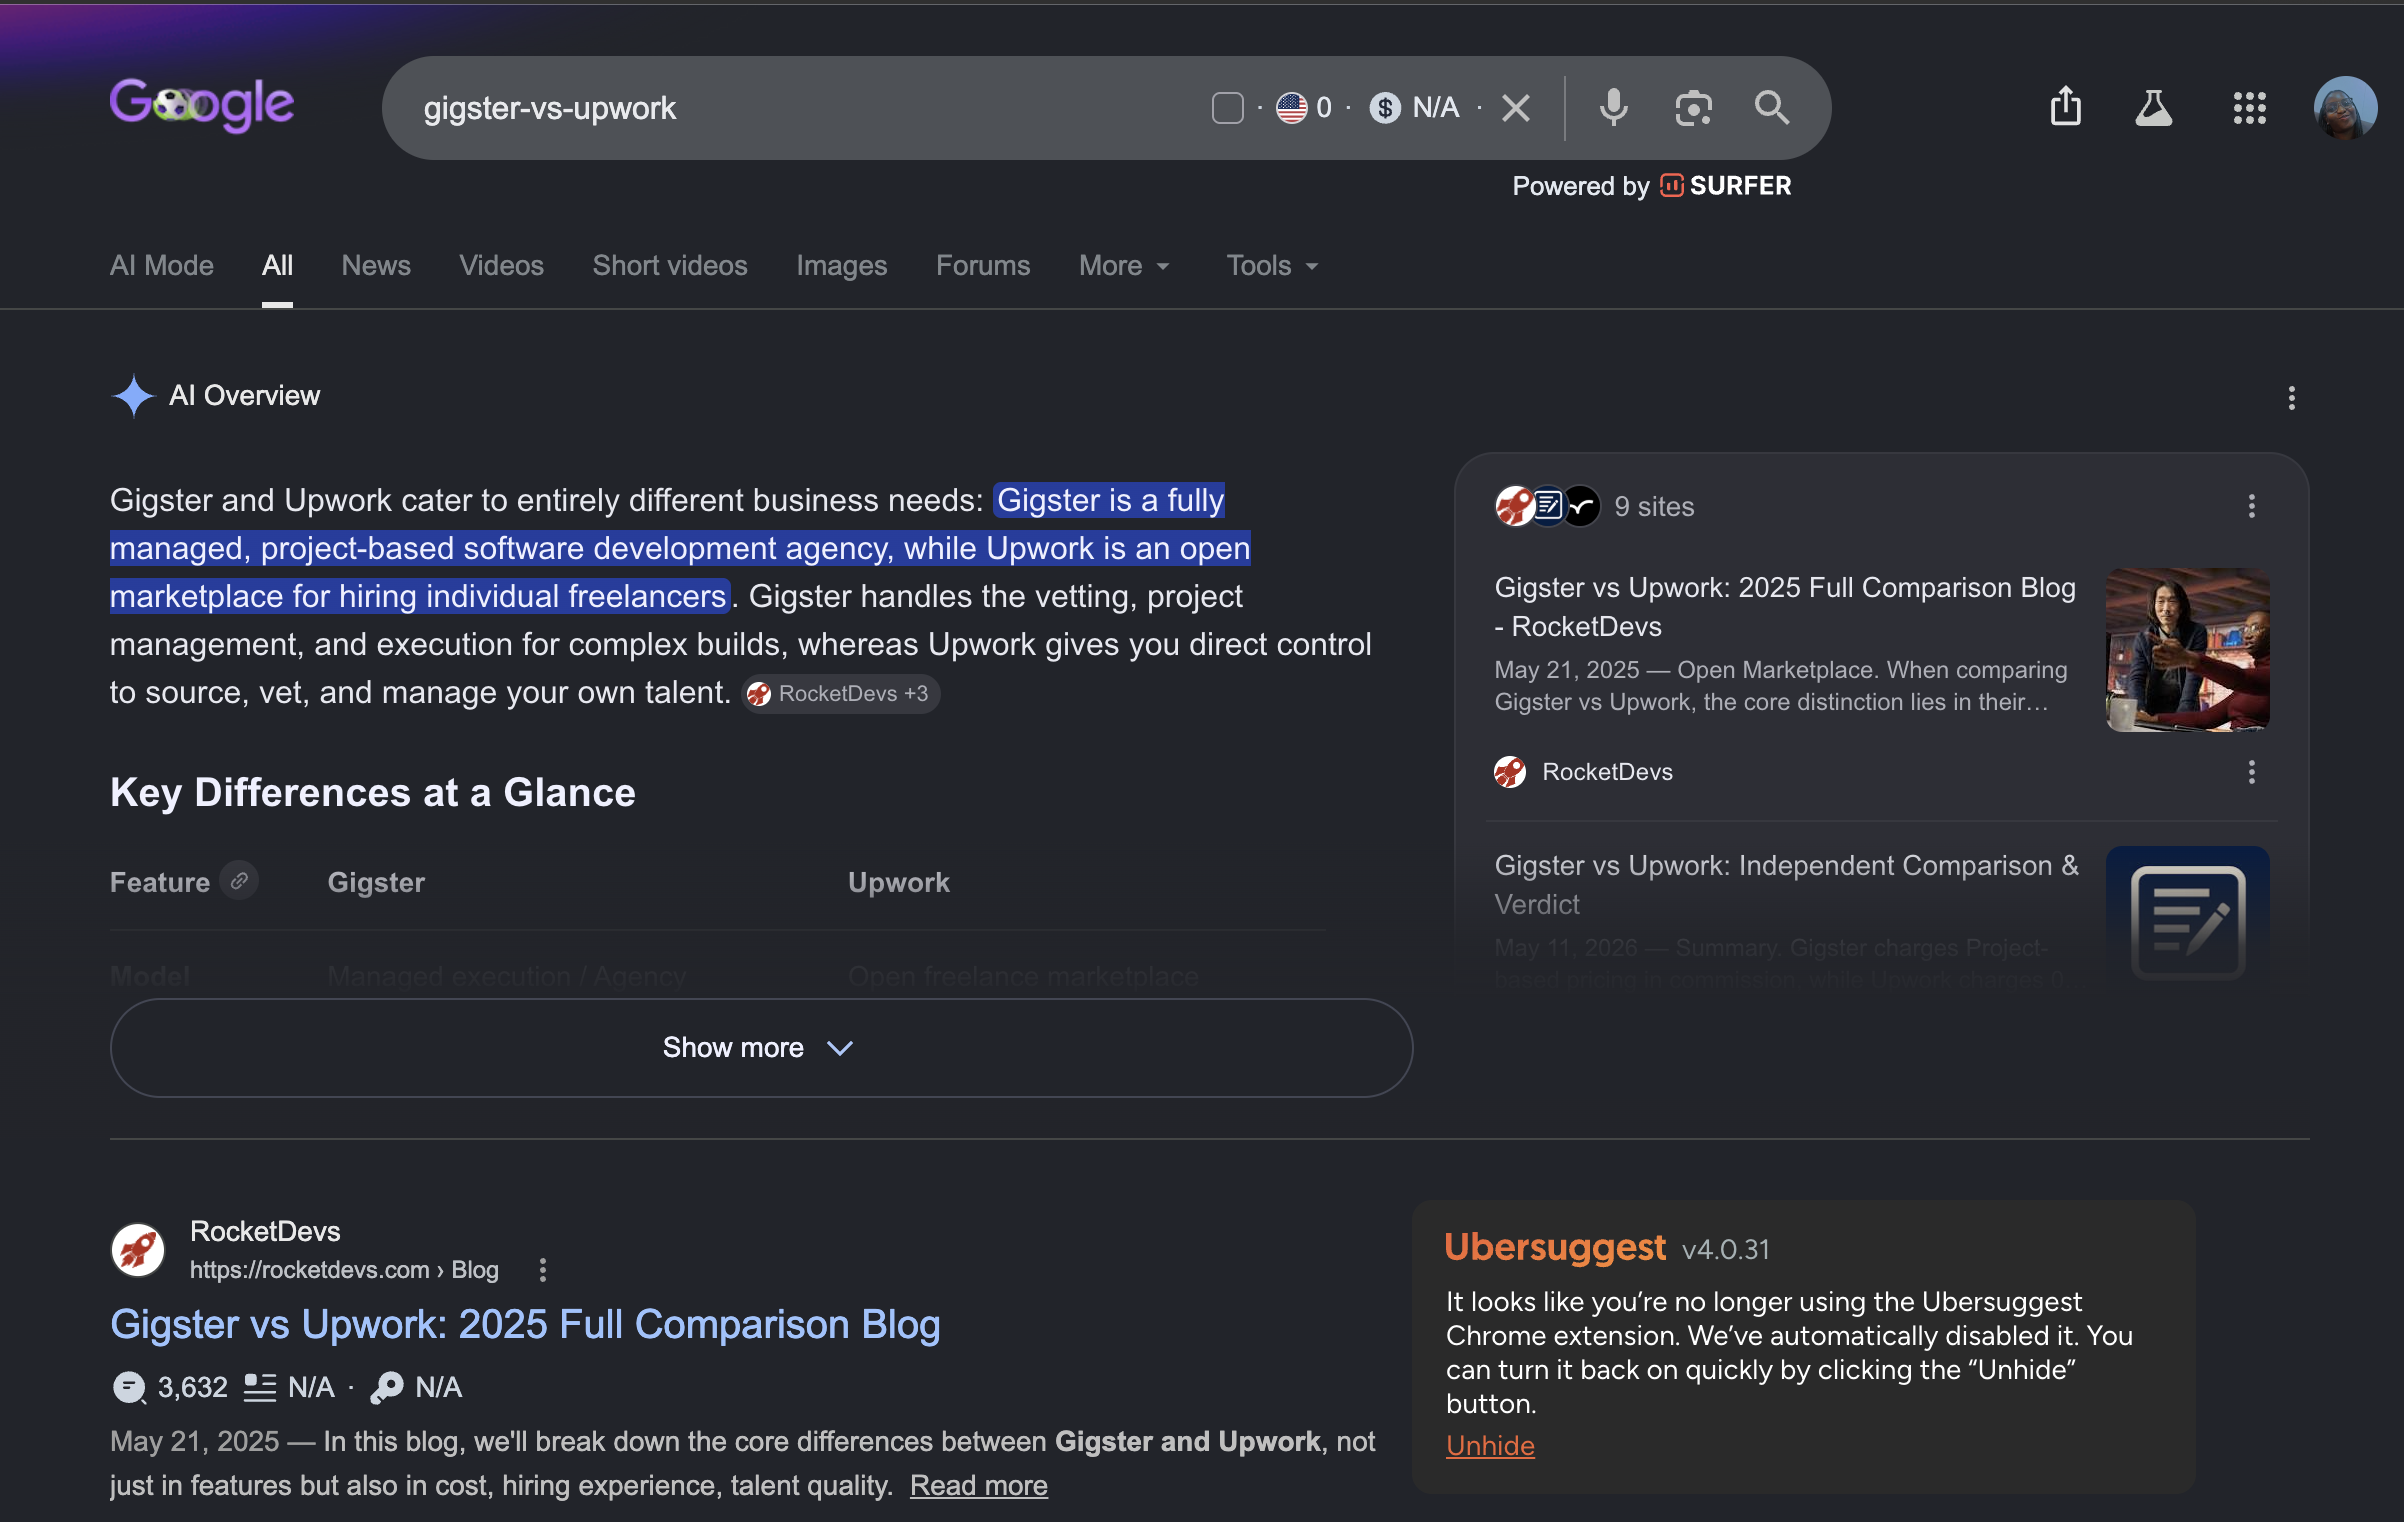
Task: Expand AI Overview with Show more
Action: coord(761,1048)
